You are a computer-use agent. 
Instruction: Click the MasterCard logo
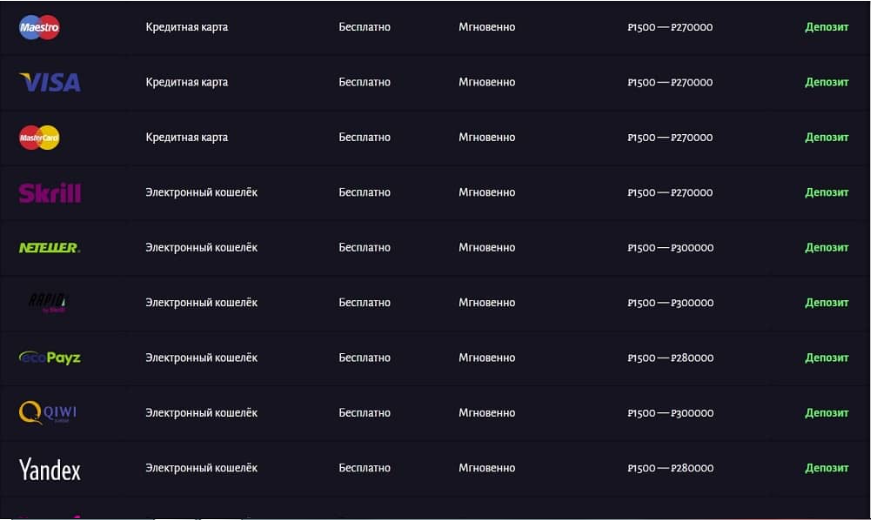tap(40, 137)
